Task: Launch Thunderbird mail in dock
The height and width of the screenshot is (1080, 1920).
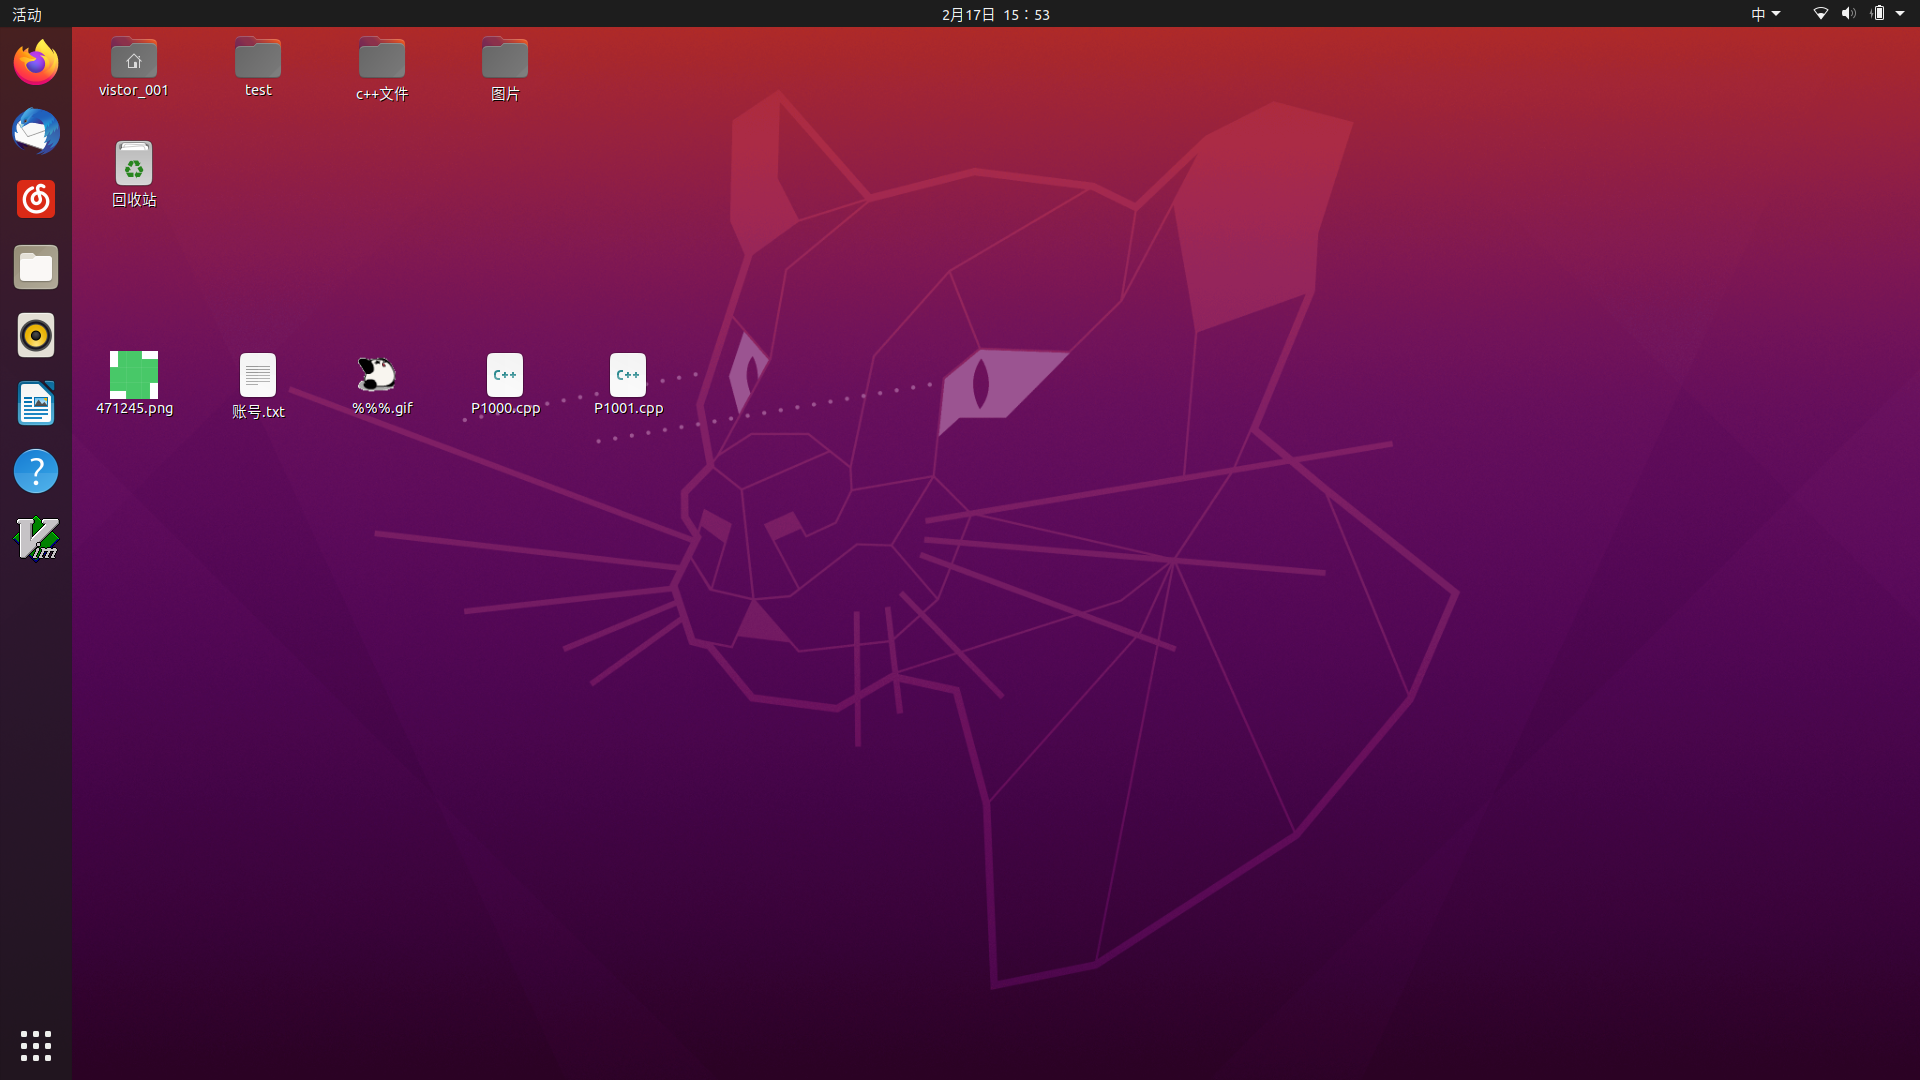Action: click(36, 131)
